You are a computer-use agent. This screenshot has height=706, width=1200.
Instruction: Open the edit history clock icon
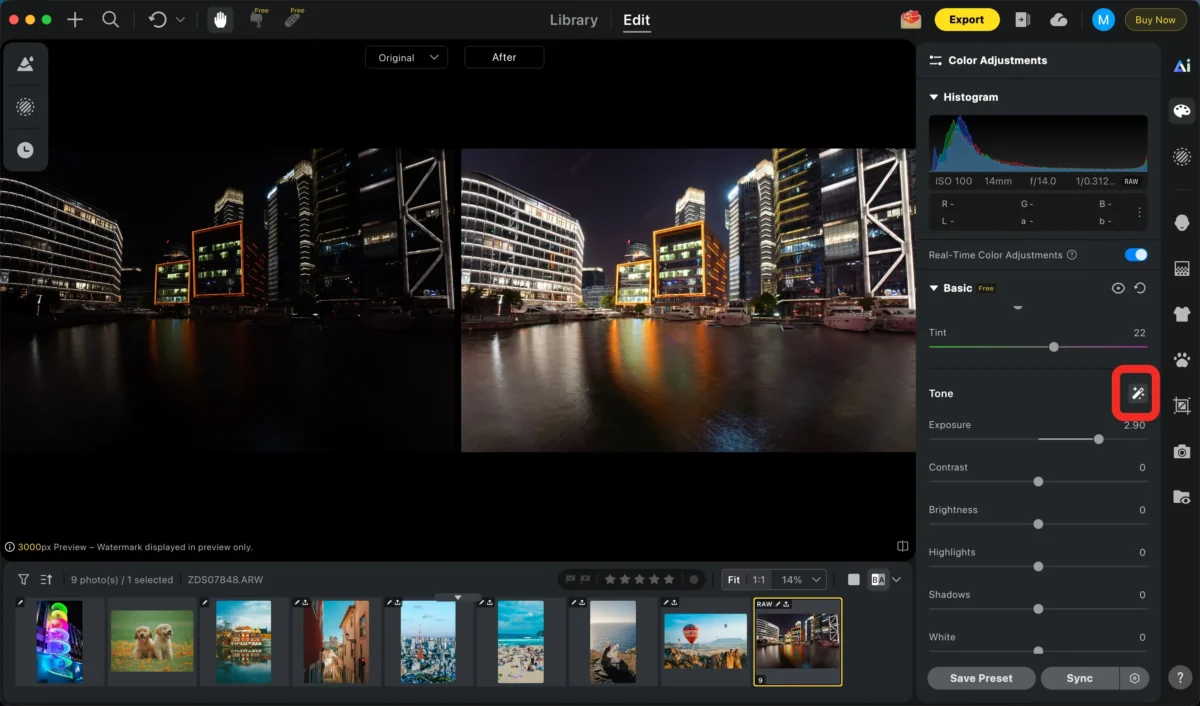point(25,150)
